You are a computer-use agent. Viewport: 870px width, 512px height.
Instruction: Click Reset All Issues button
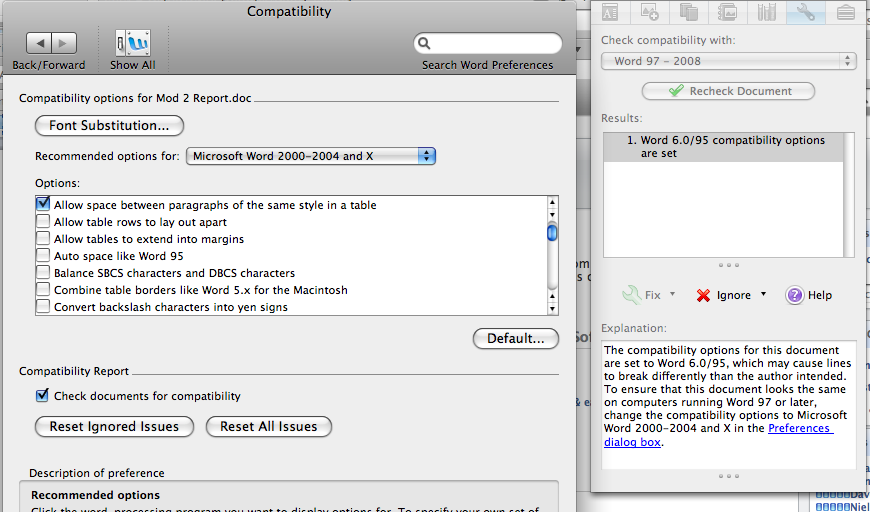click(x=269, y=427)
